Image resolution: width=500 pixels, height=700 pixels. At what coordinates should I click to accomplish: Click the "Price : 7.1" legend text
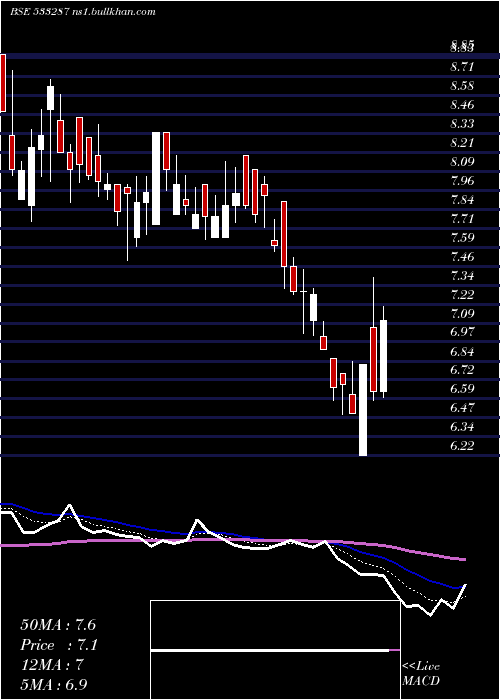tap(59, 645)
